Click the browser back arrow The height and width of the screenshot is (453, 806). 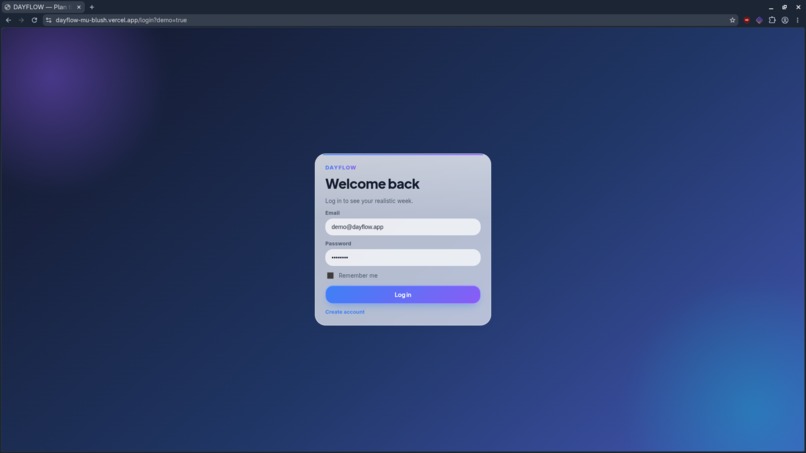coord(8,20)
